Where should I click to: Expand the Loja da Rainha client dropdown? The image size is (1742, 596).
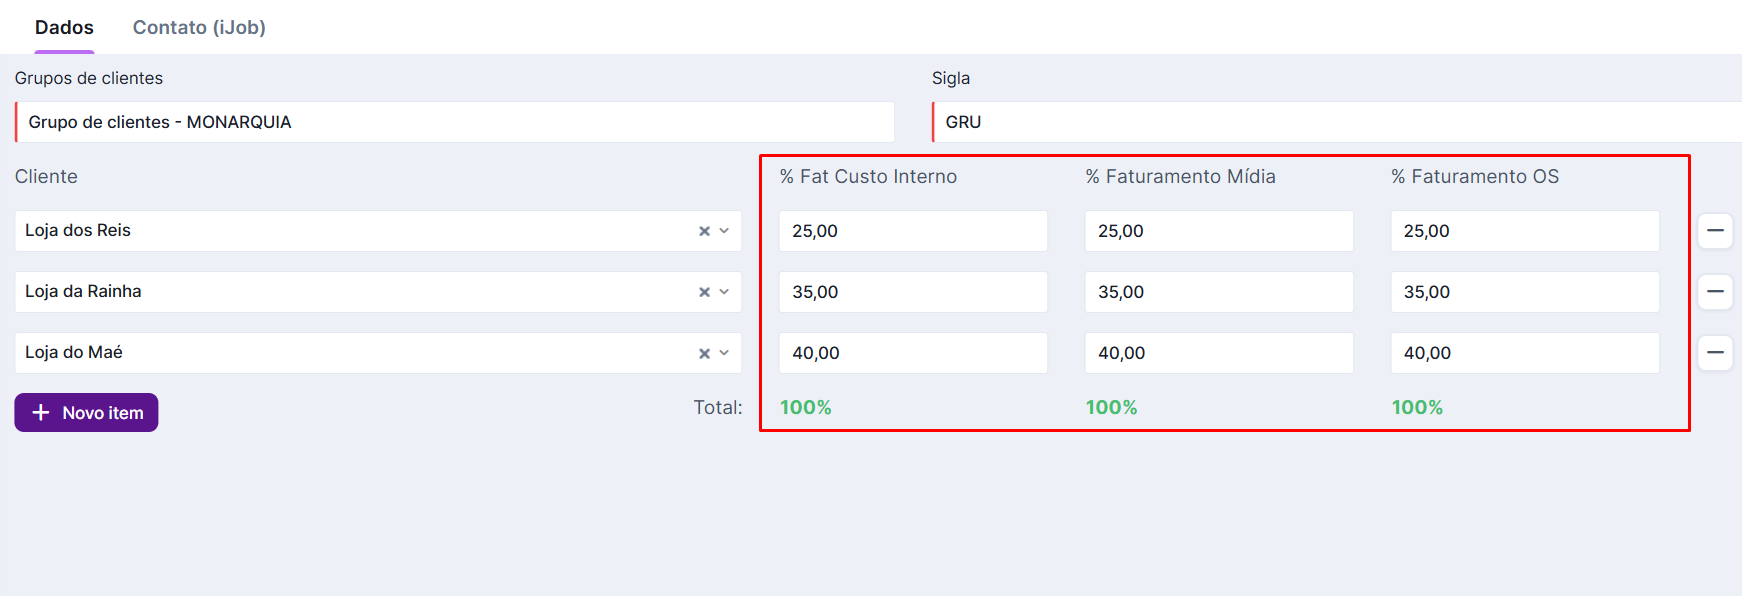[724, 292]
